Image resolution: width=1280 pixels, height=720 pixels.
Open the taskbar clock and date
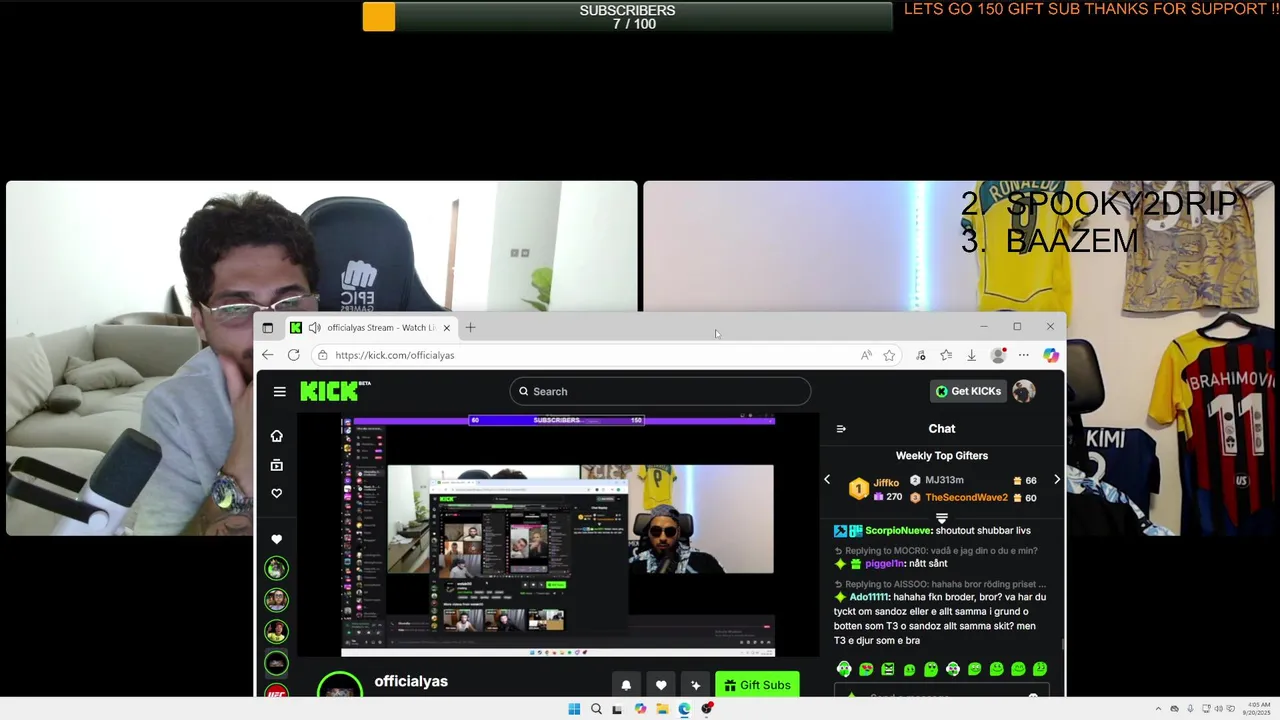pos(1258,709)
